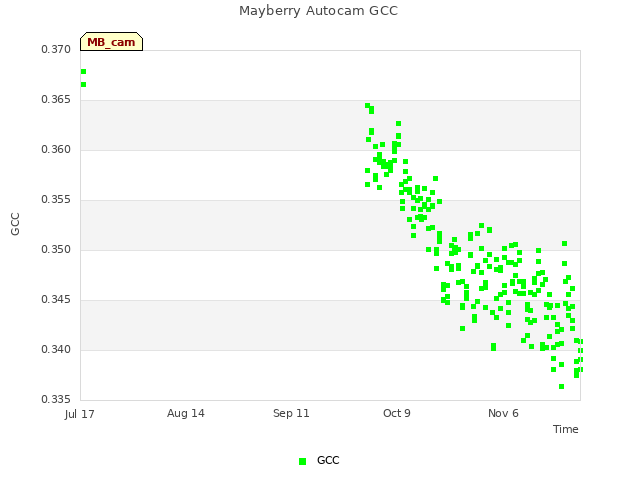Click the chart title Mayberry Autocam GCC

click(318, 11)
